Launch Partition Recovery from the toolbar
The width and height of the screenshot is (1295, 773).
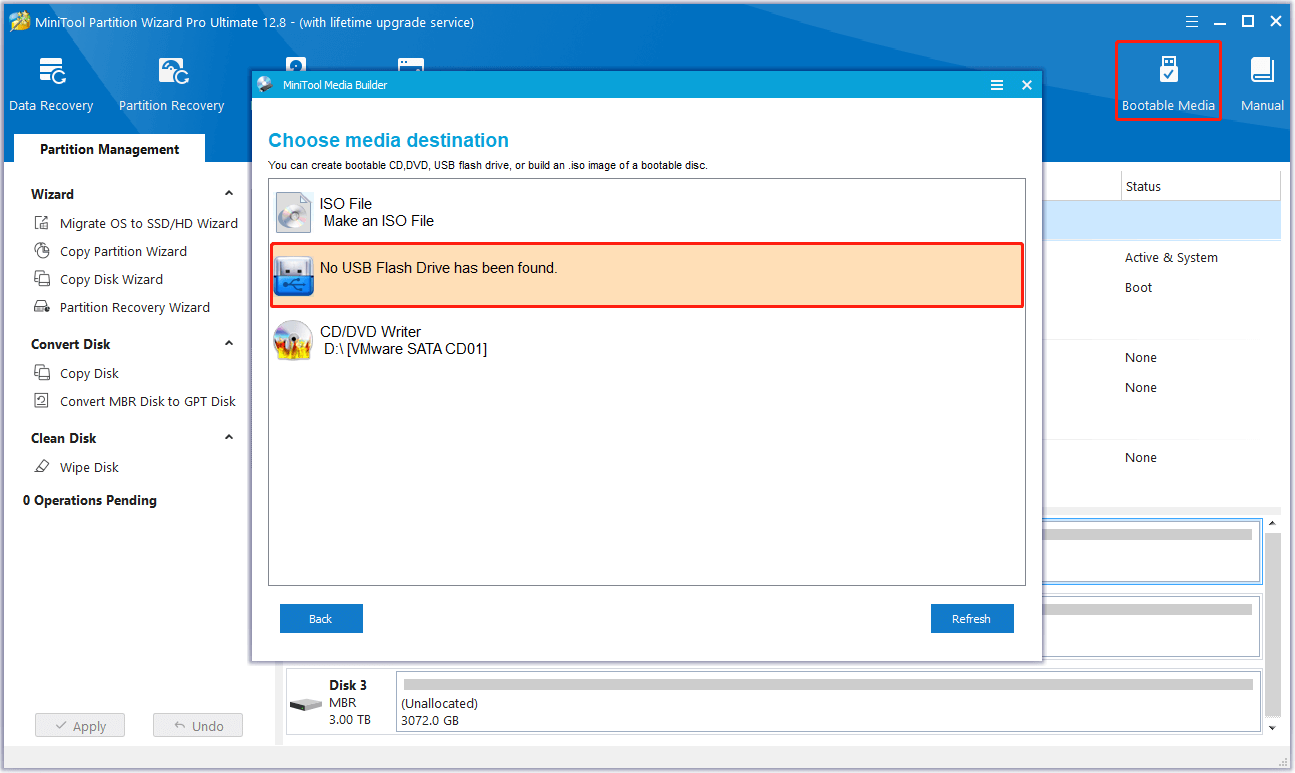(x=171, y=84)
